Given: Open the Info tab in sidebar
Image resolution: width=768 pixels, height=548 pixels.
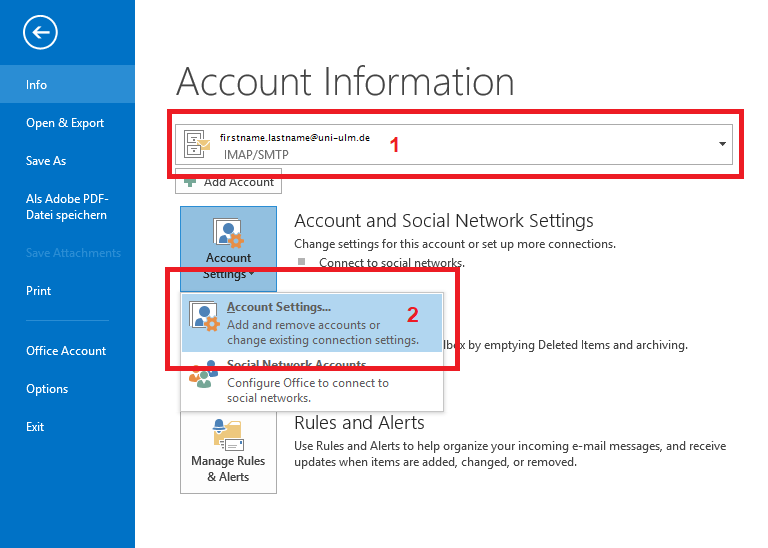Looking at the screenshot, I should [x=67, y=84].
